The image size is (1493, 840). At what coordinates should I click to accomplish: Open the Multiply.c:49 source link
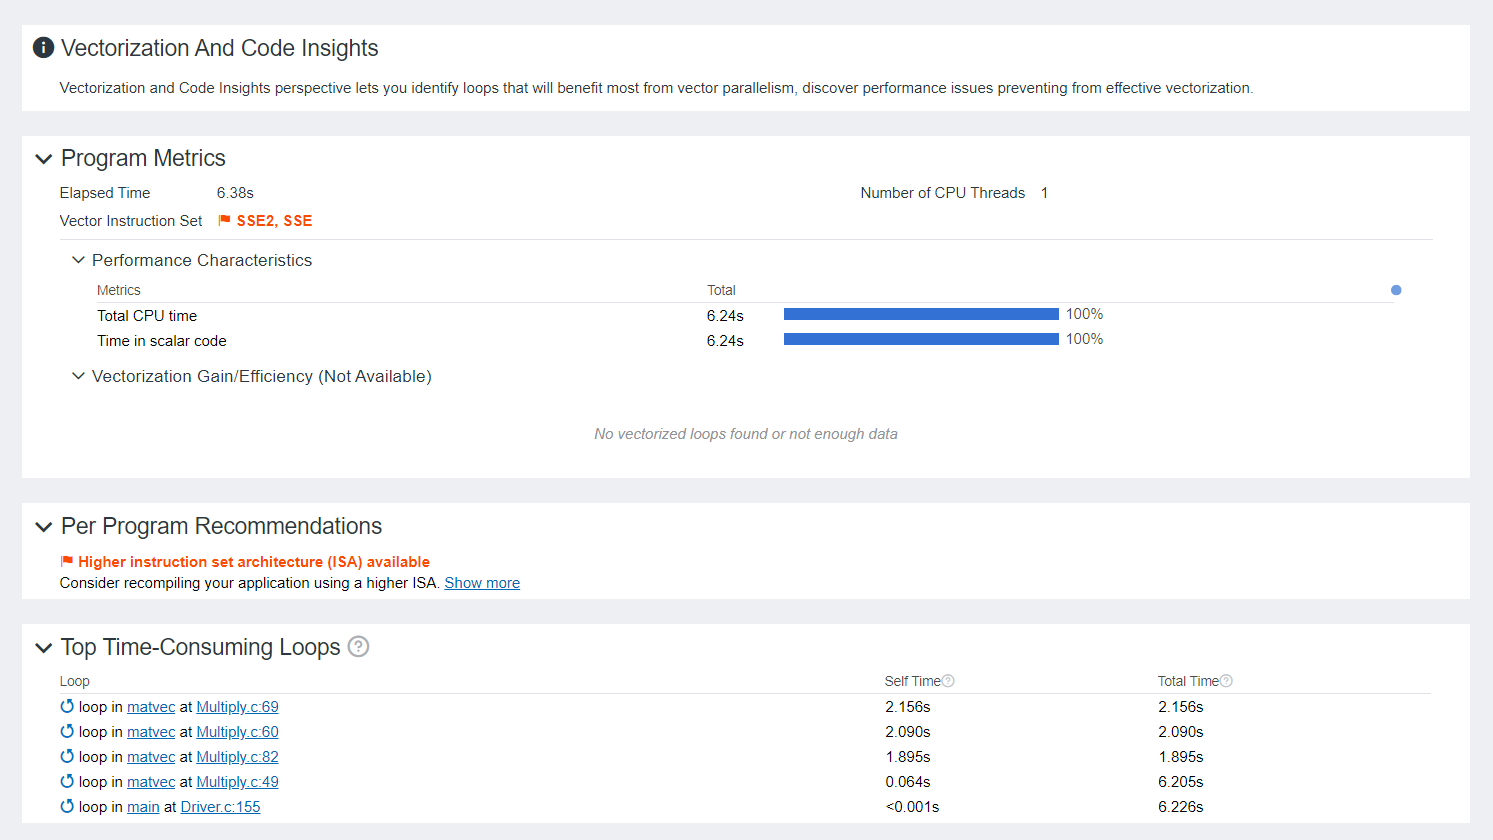(x=237, y=782)
